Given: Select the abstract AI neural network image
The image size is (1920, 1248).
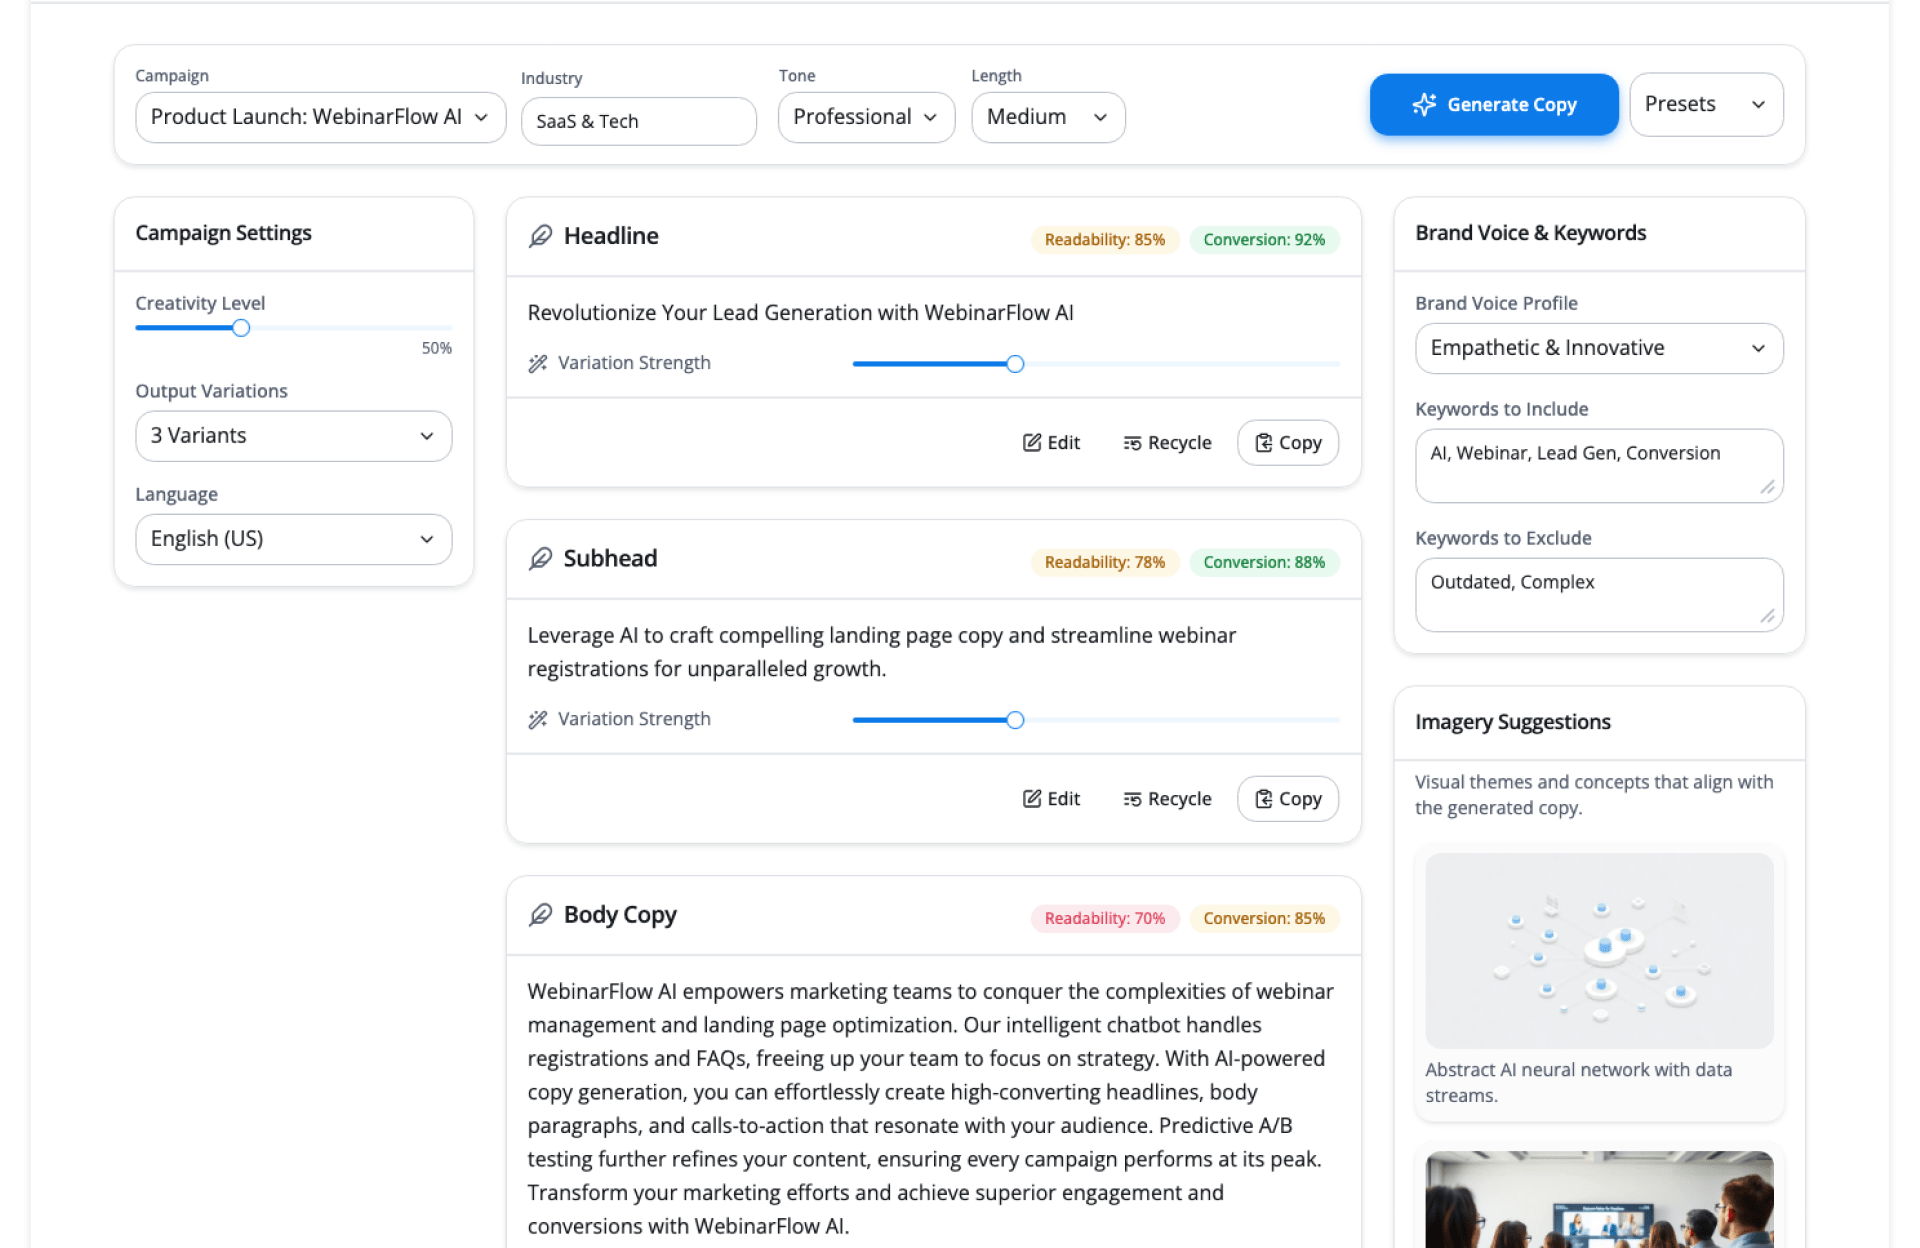Looking at the screenshot, I should tap(1598, 950).
